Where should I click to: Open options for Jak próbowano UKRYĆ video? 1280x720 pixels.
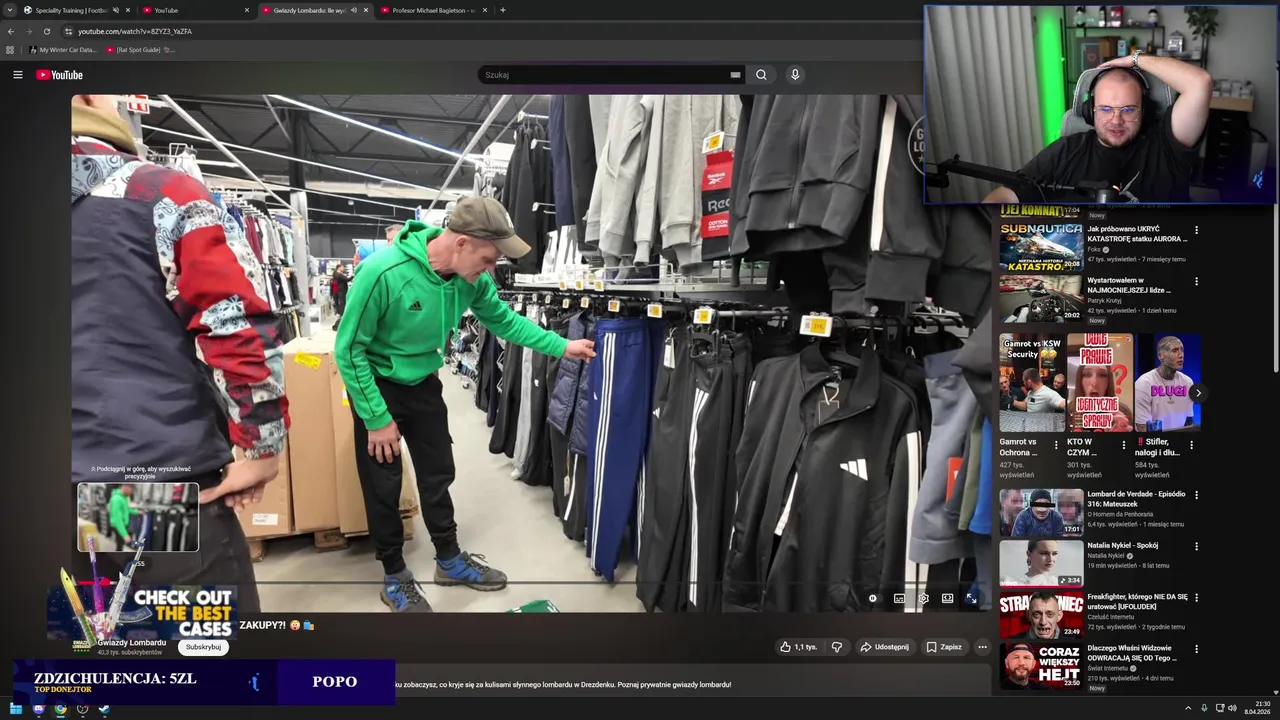(x=1196, y=230)
